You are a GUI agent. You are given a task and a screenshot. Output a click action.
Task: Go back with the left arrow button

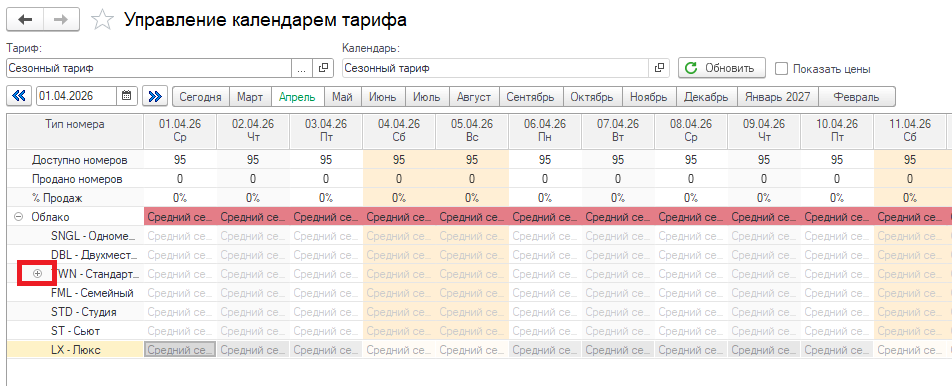(x=25, y=20)
